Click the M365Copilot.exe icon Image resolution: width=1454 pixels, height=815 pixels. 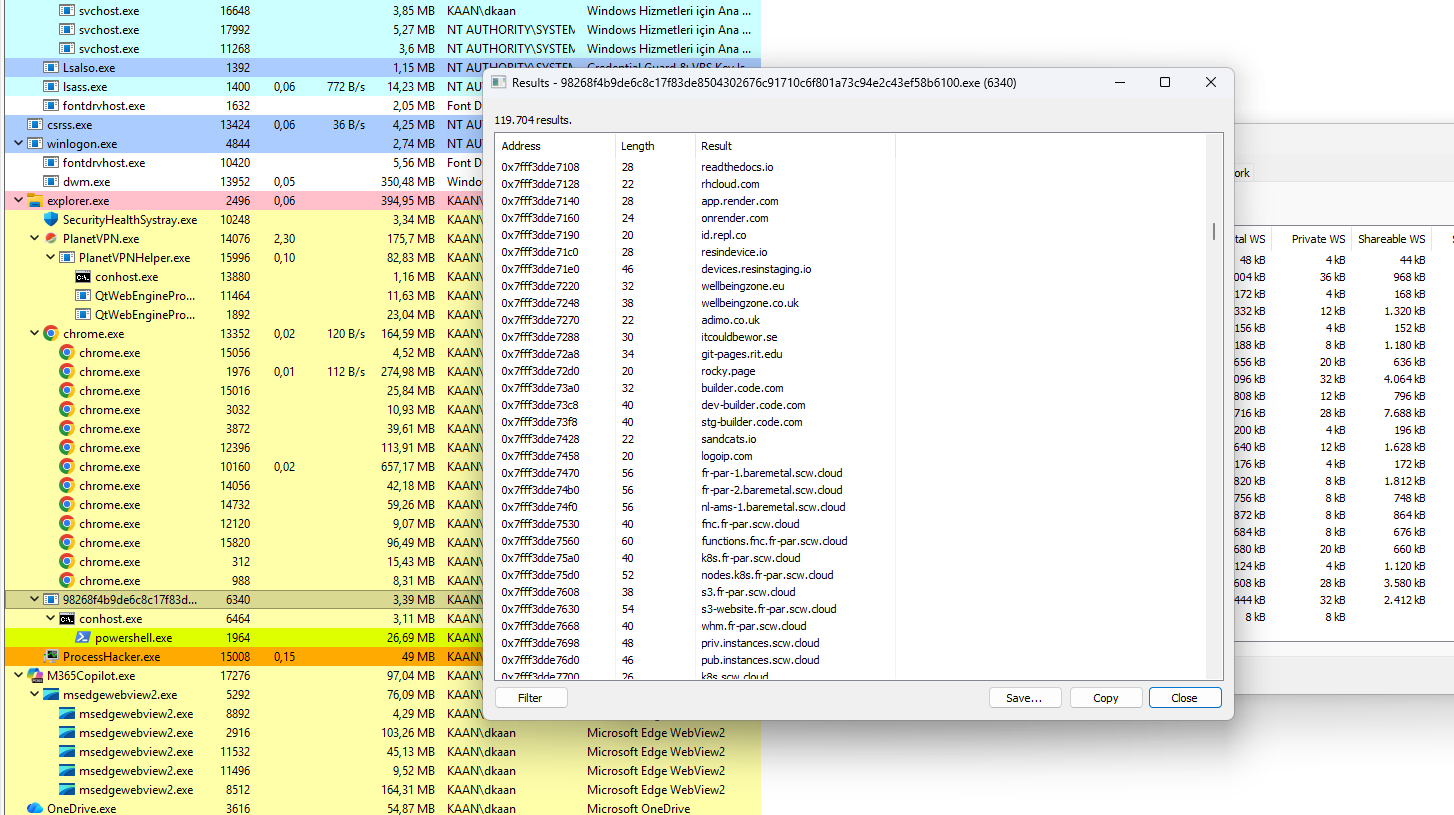tap(35, 675)
